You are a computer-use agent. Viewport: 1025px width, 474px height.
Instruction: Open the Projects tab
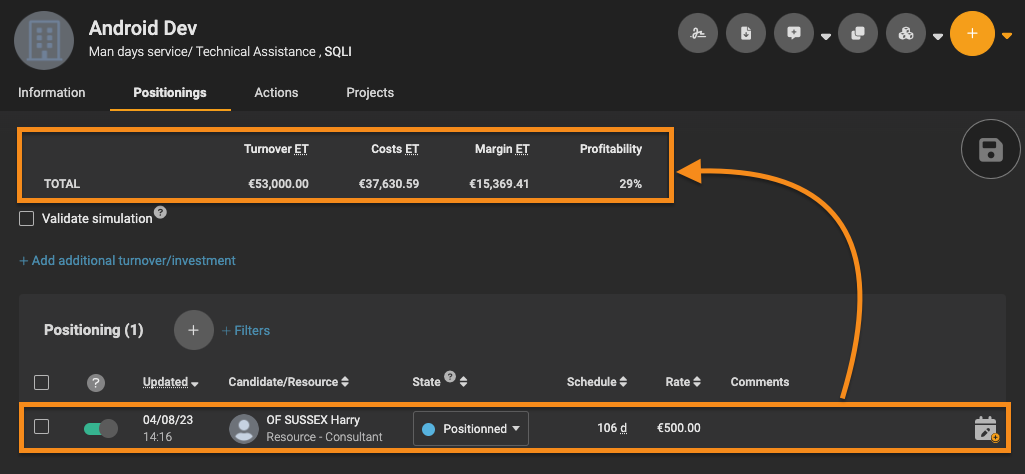coord(370,93)
